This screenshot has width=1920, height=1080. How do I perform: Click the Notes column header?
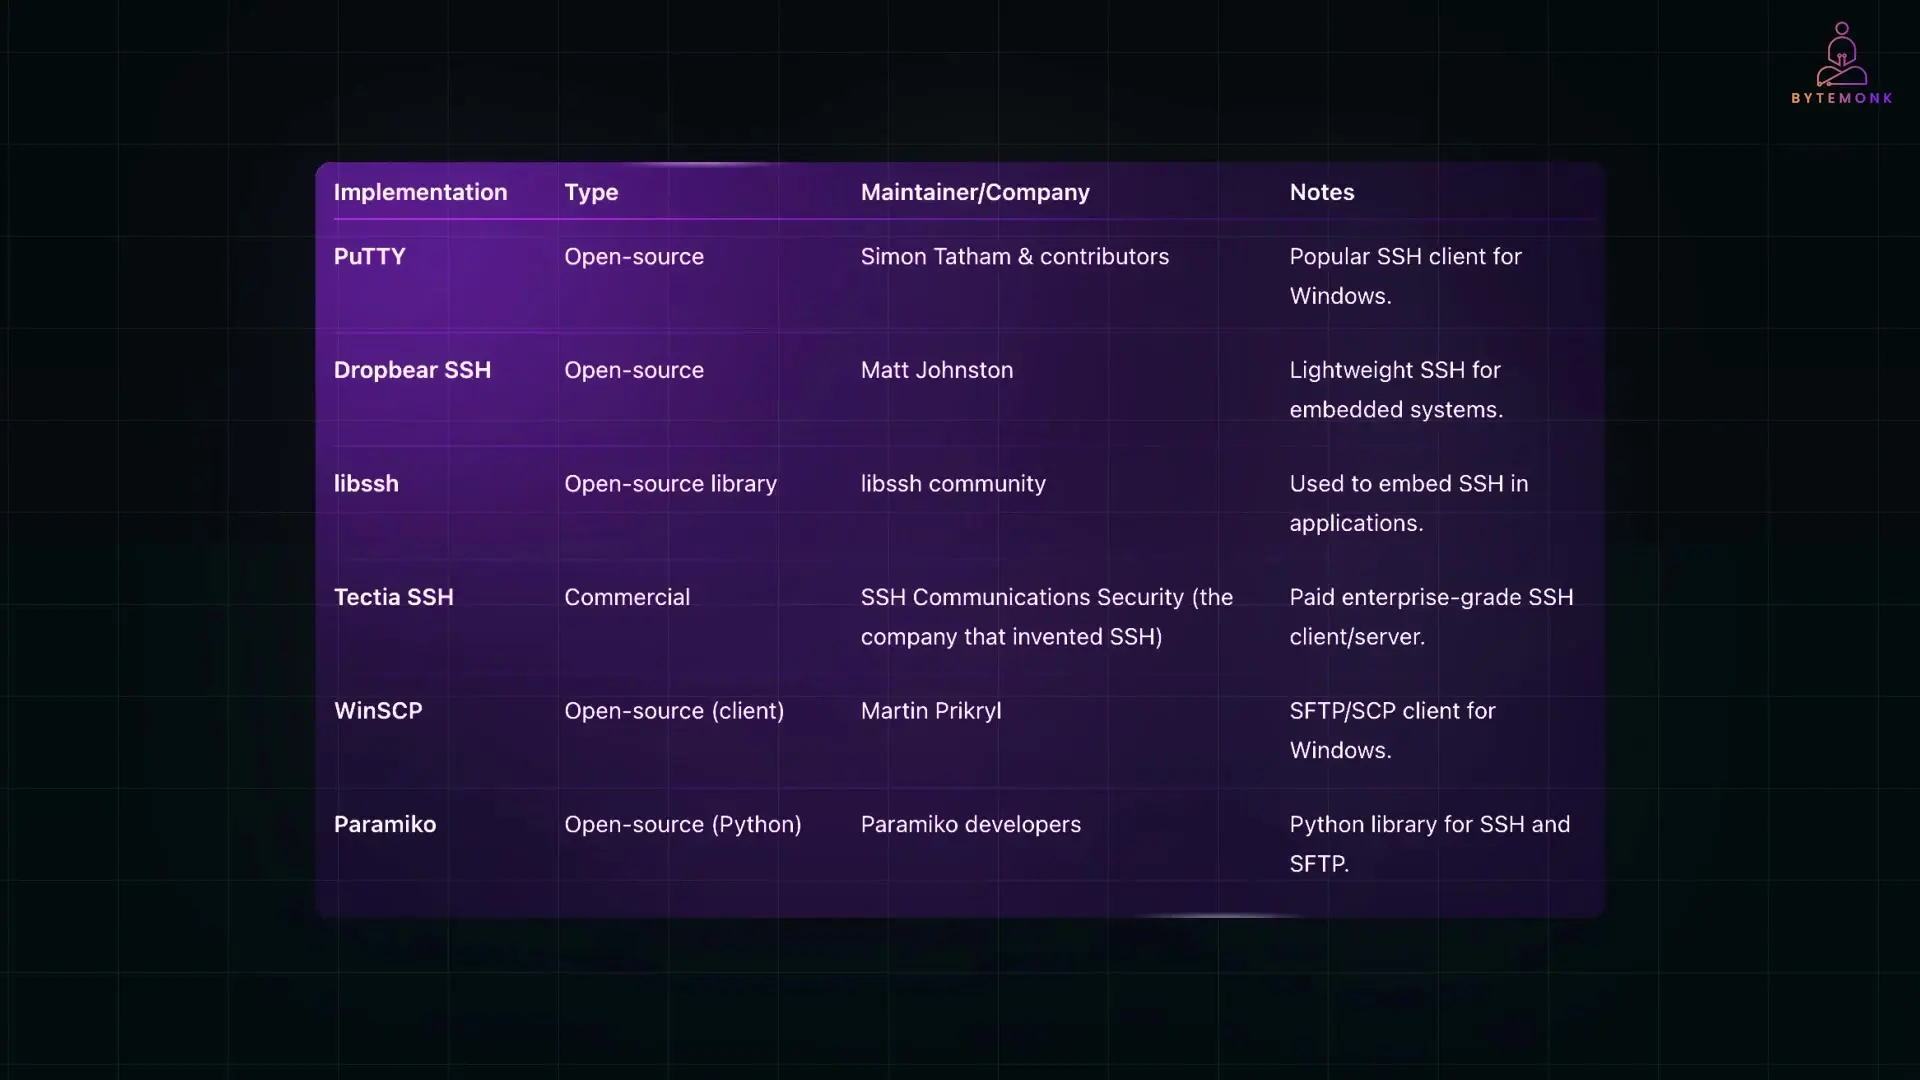point(1321,192)
